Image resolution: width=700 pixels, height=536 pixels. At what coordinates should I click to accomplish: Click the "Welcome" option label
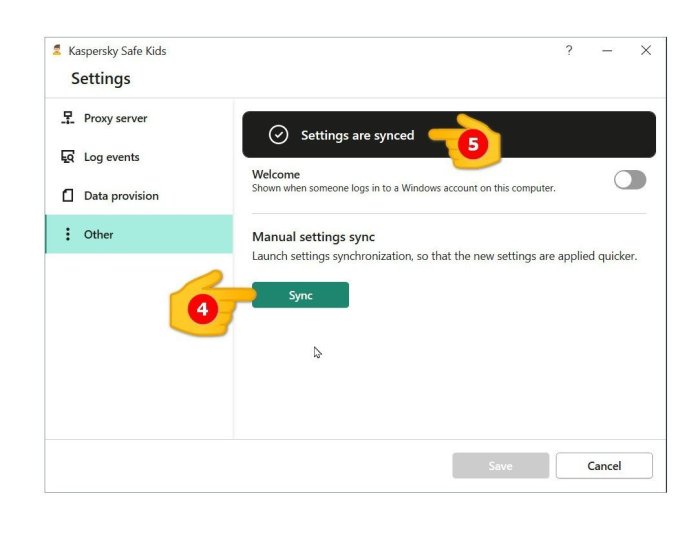pos(276,174)
